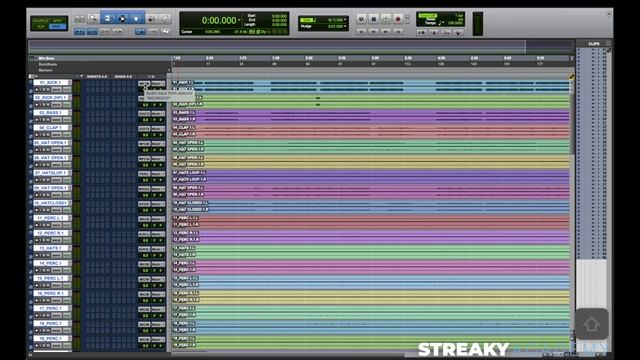Click the highlighted Grid edit mode
The image size is (640, 360).
(58, 27)
